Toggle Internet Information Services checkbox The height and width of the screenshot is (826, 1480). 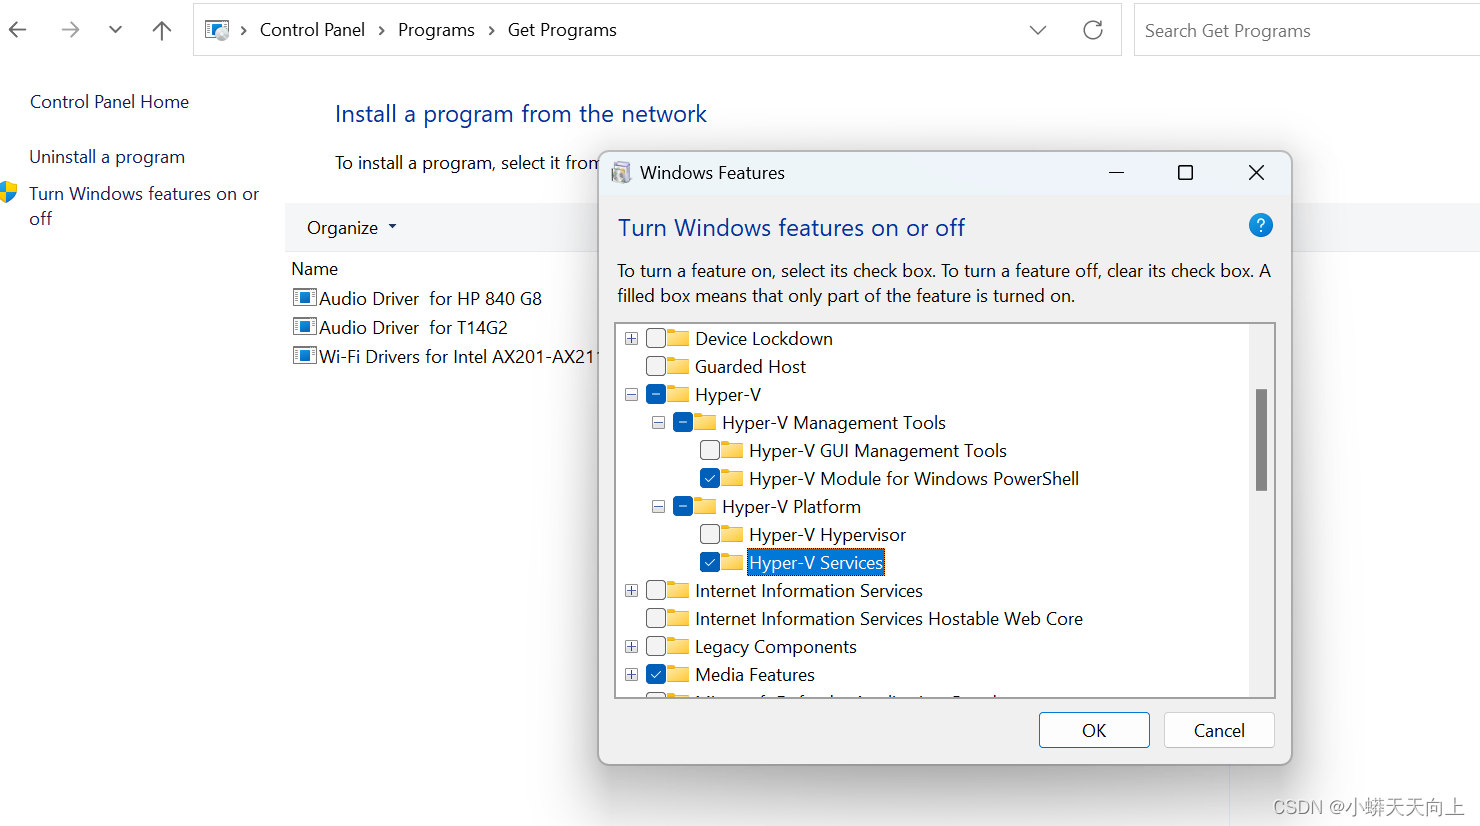(x=656, y=590)
